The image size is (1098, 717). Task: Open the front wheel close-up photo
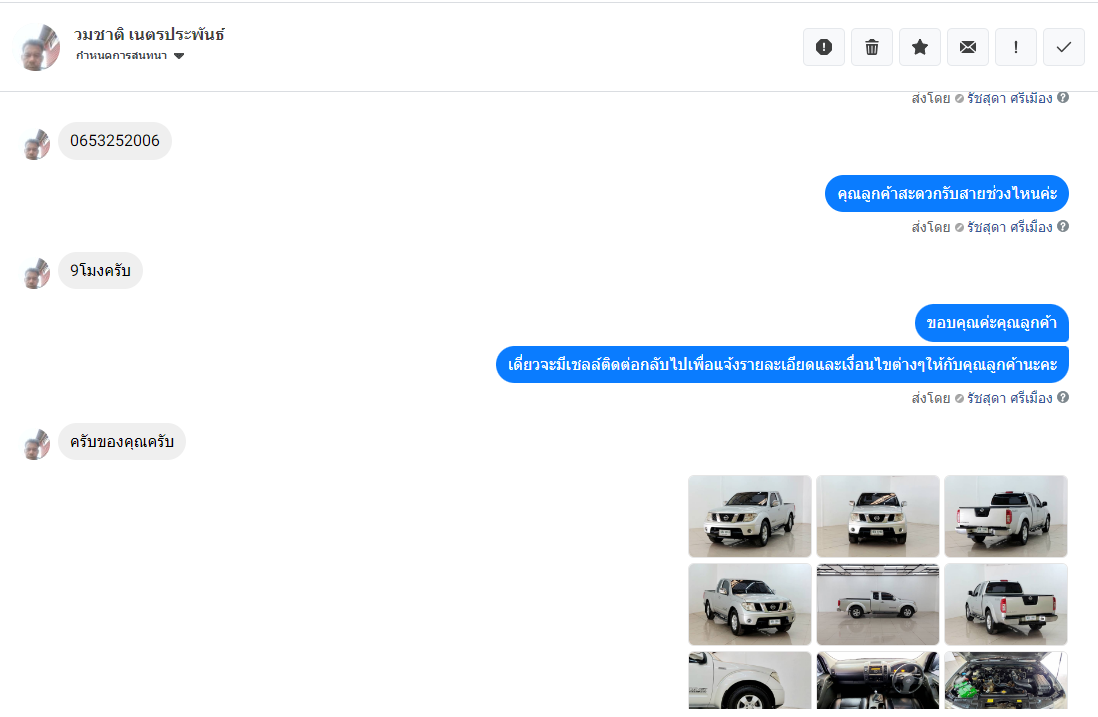click(x=750, y=681)
